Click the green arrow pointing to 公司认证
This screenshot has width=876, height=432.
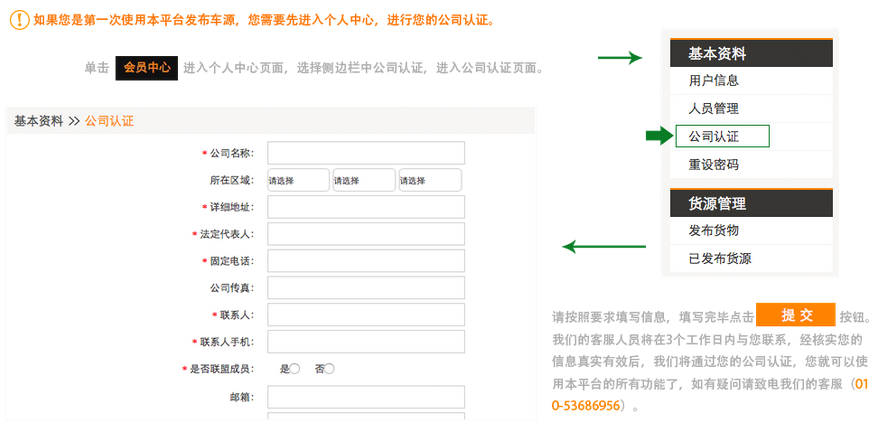(659, 136)
